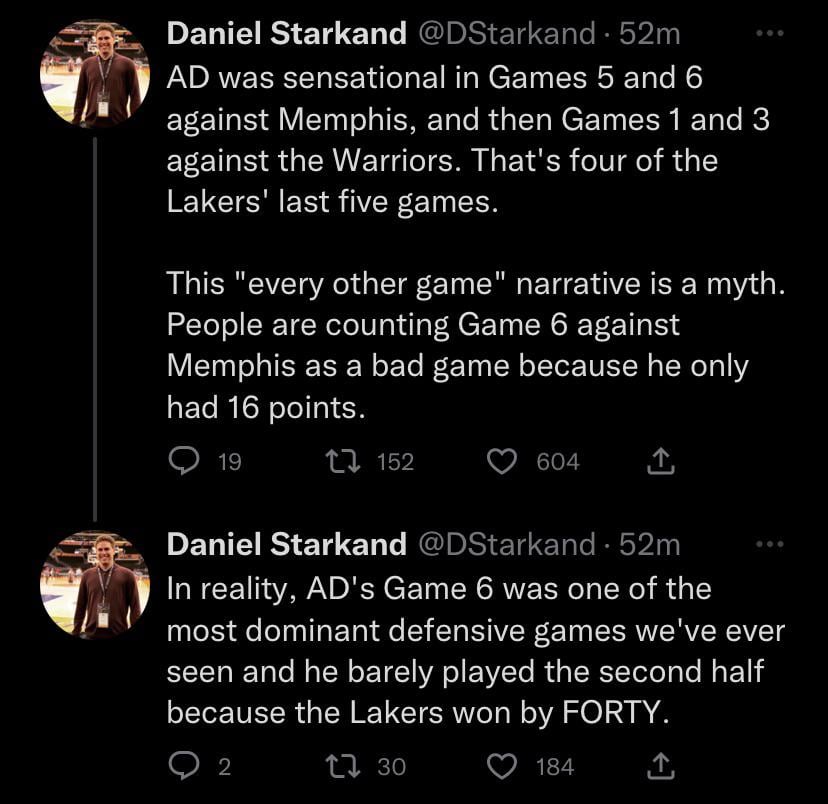Open Daniel Starkand's avatar on the first tweet

[x=95, y=73]
